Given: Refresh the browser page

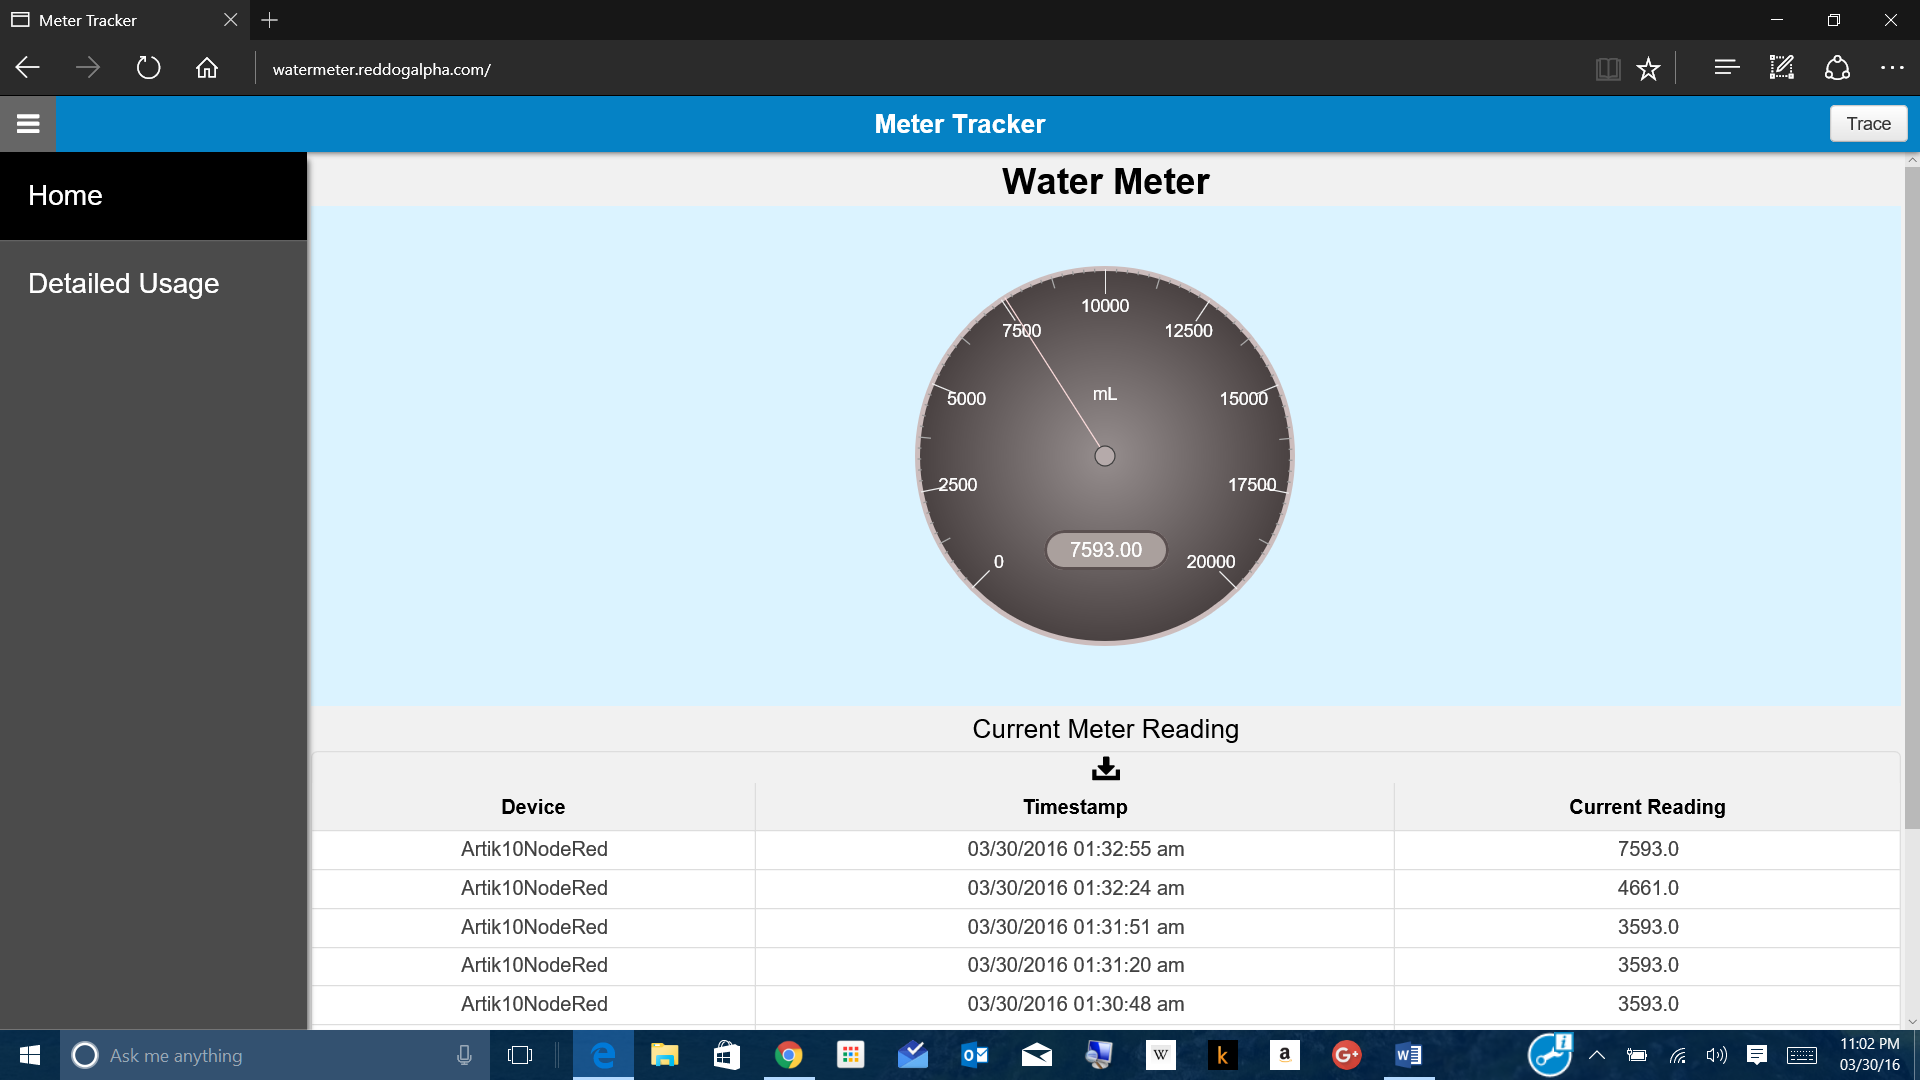Looking at the screenshot, I should click(x=148, y=69).
